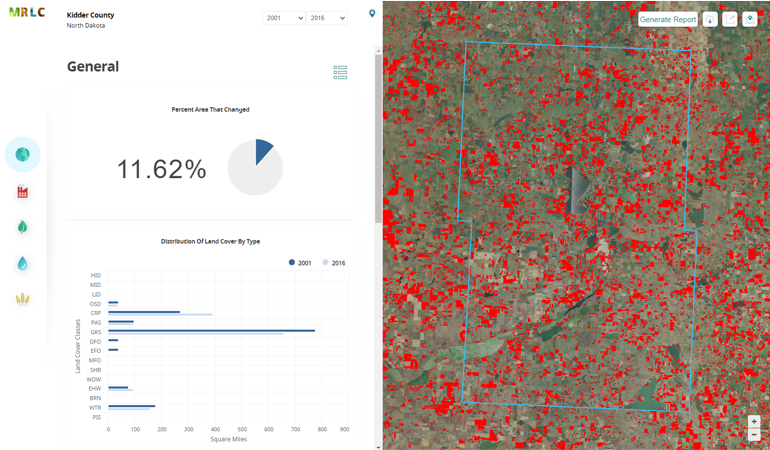Open the 2016 end year dropdown
This screenshot has height=450, width=770.
pos(327,18)
